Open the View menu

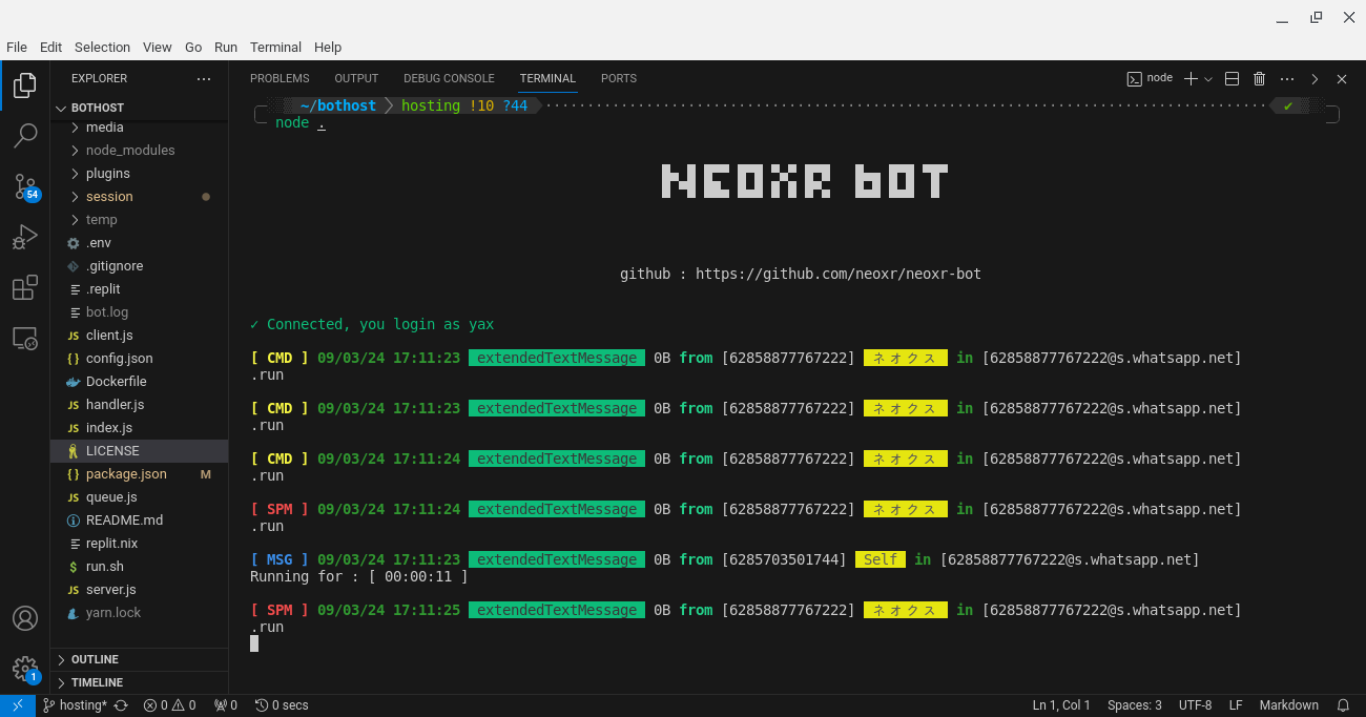(x=157, y=47)
